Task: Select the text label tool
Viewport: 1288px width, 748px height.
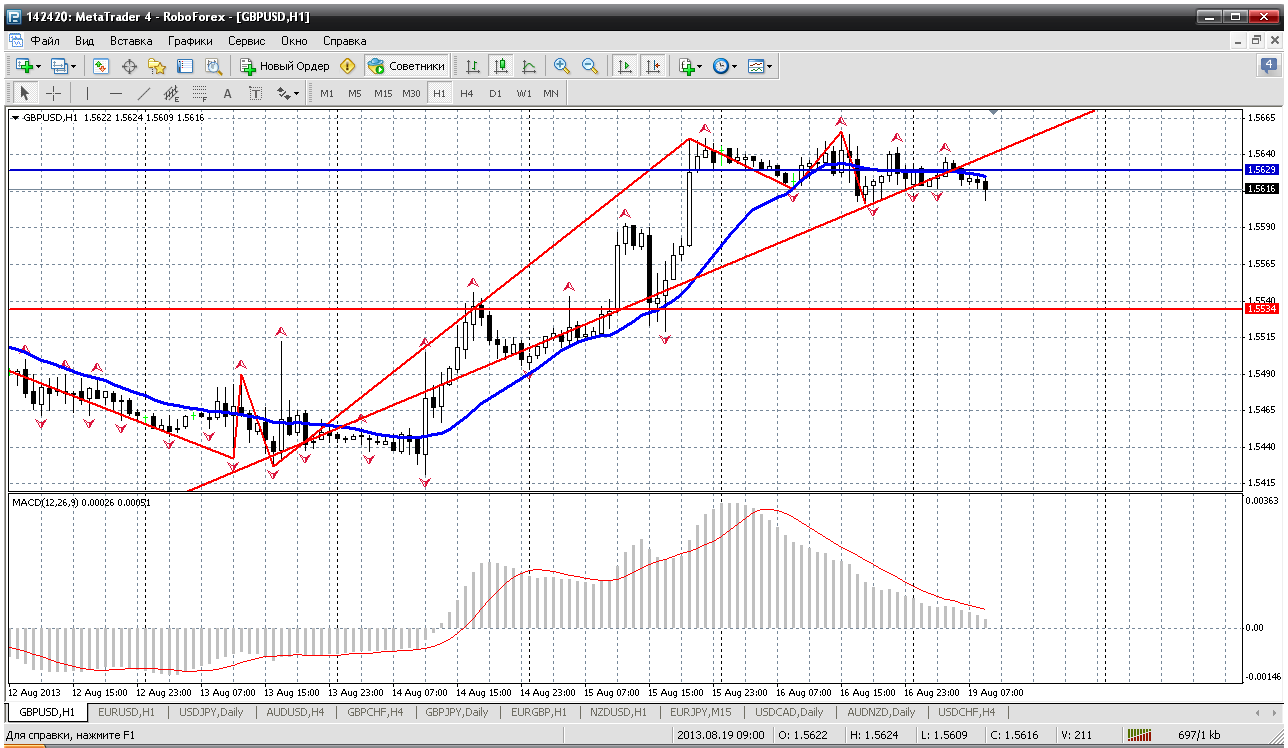Action: tap(256, 93)
